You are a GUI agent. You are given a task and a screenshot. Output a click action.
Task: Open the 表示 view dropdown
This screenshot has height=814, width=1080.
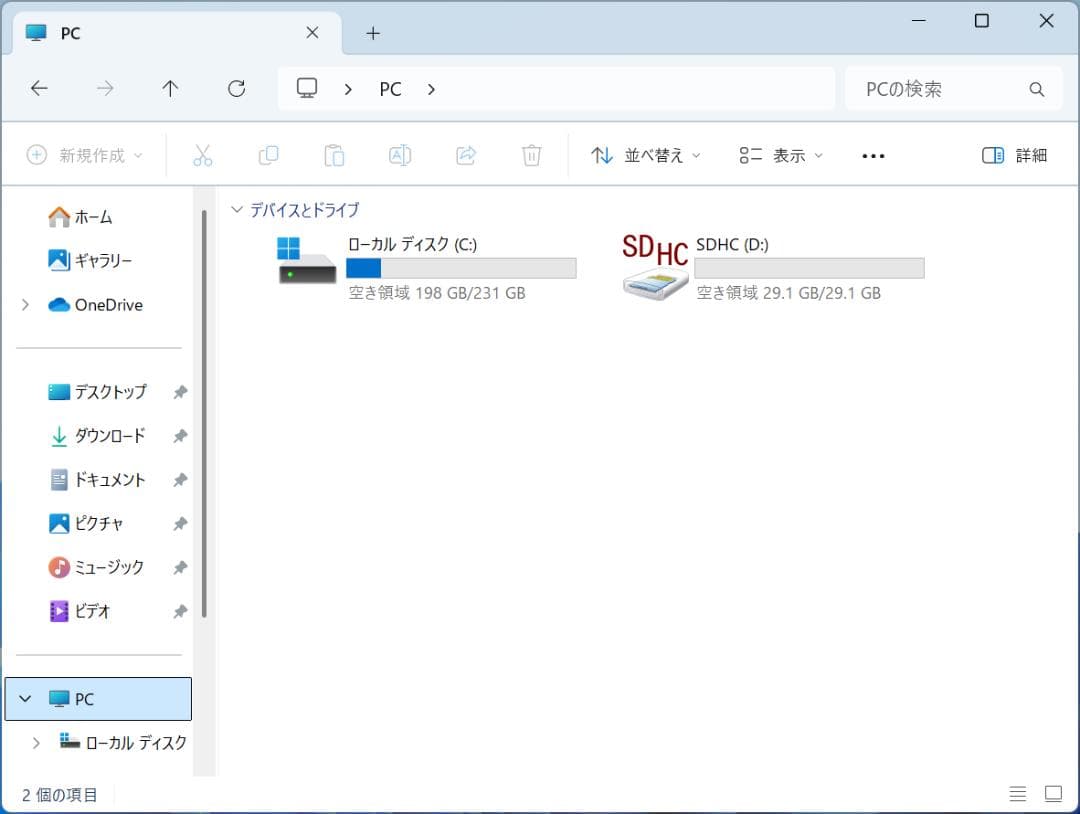pos(781,155)
